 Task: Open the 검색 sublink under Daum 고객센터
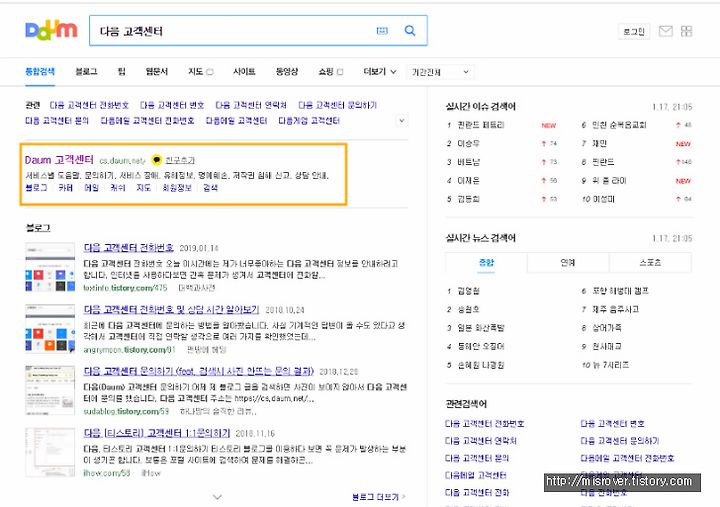(210, 187)
